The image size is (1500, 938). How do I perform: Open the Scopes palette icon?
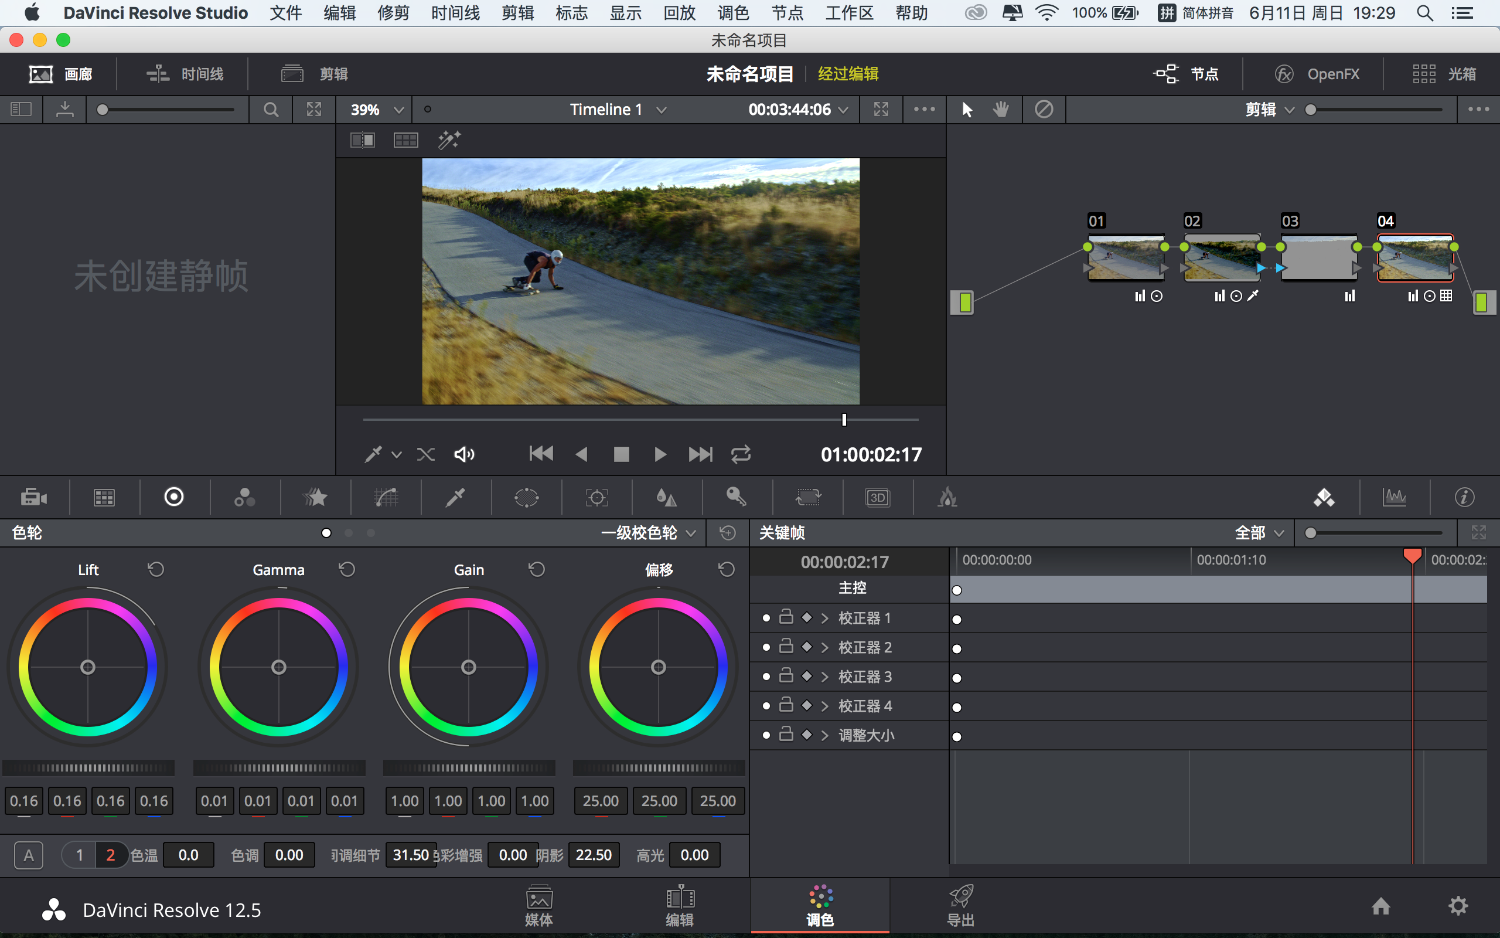(1394, 497)
